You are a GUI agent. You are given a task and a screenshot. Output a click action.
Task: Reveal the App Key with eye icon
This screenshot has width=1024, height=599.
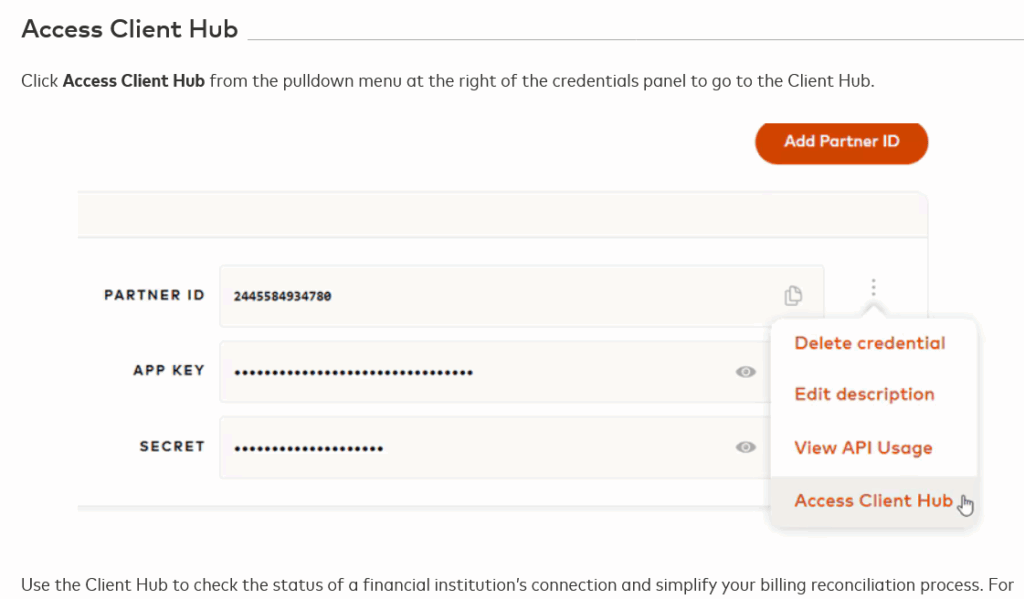pyautogui.click(x=745, y=372)
